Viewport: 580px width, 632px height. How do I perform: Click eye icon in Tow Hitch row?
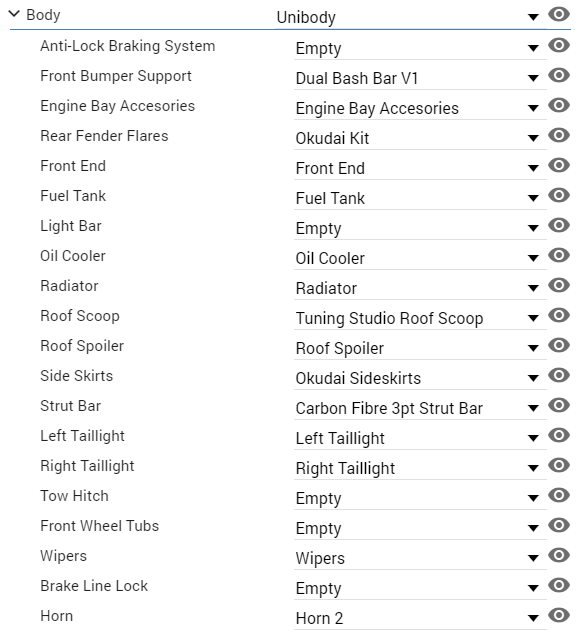point(559,495)
